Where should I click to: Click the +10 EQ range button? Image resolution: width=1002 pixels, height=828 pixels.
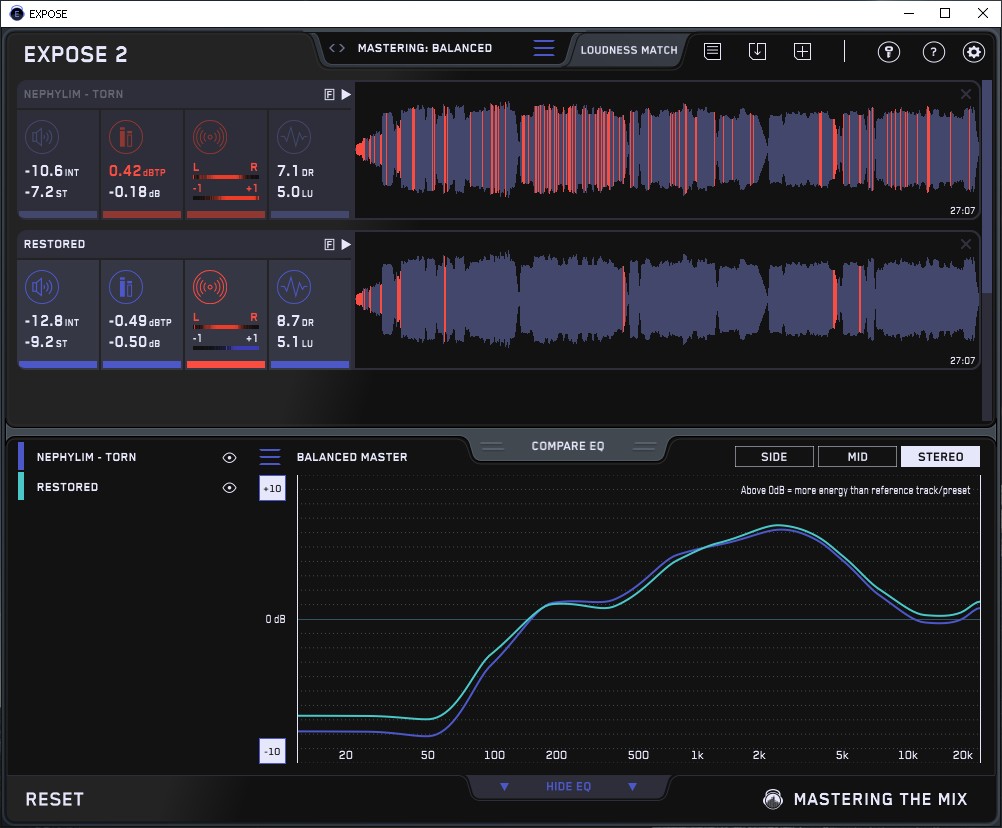[272, 488]
